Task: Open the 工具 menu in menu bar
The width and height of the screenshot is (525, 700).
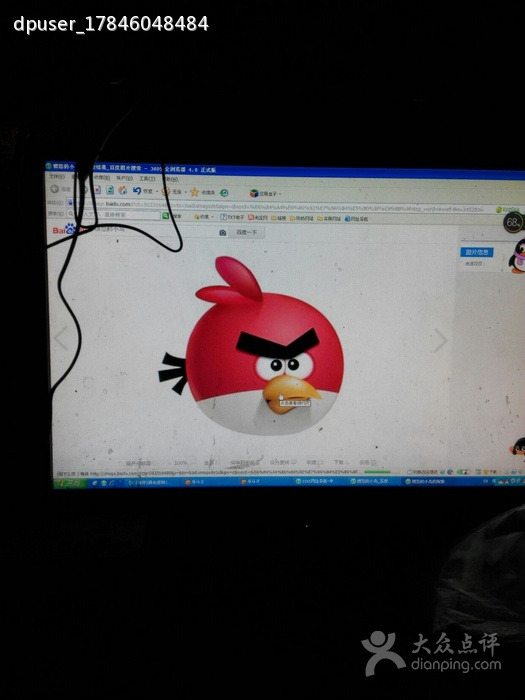Action: click(147, 179)
